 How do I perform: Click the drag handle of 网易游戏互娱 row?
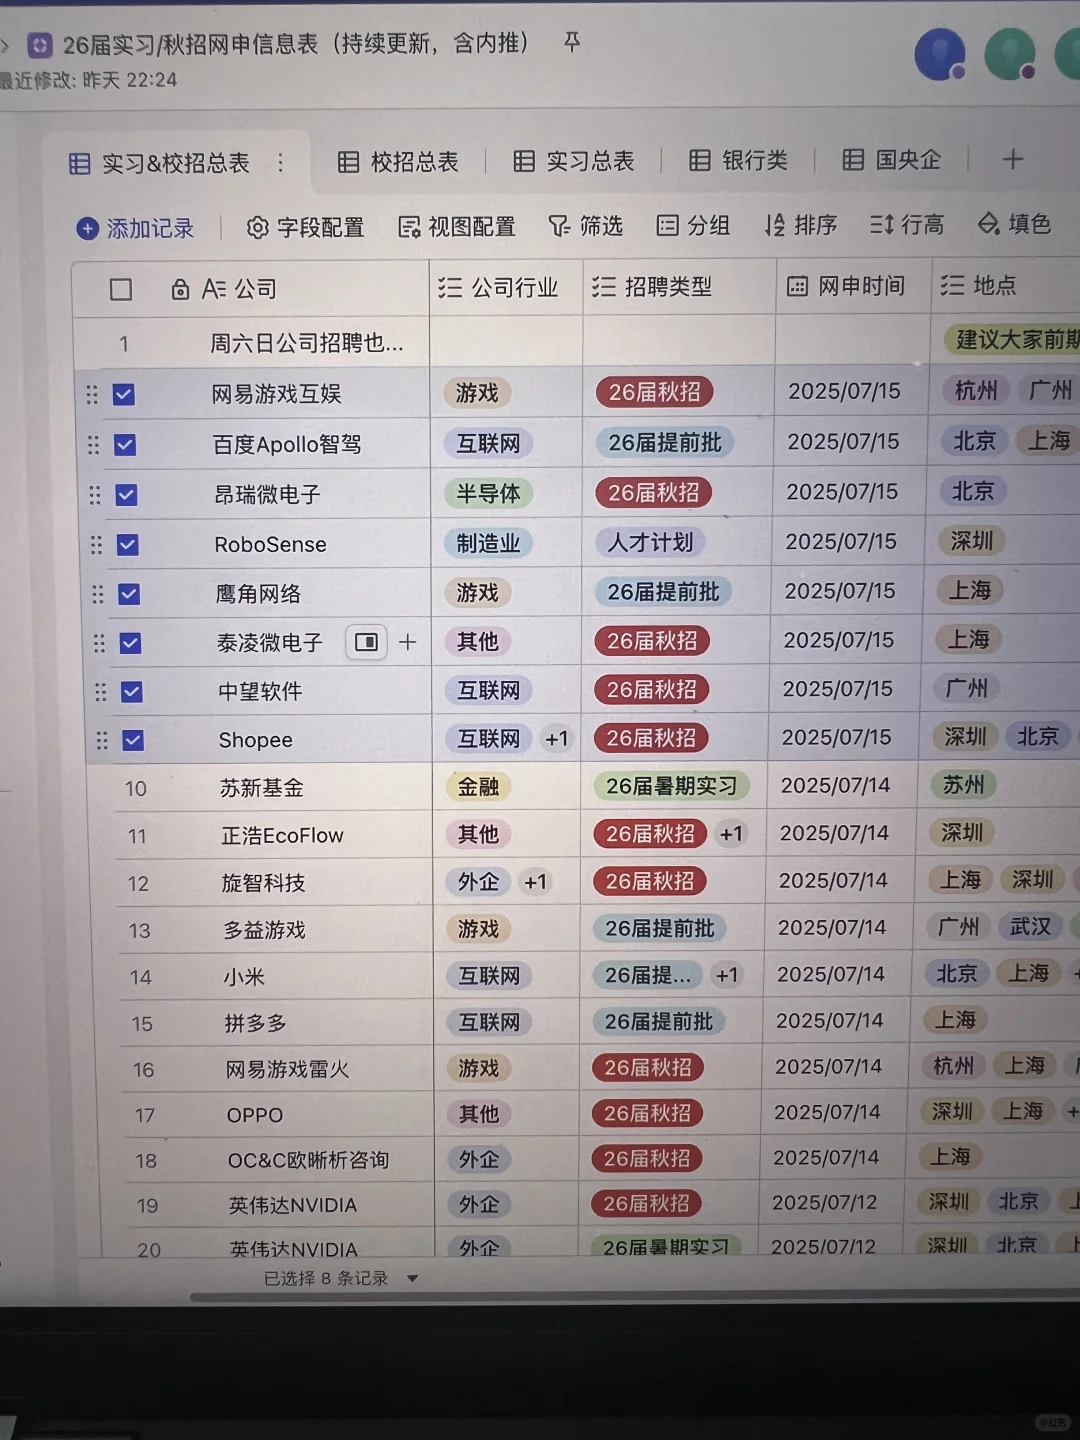(92, 394)
